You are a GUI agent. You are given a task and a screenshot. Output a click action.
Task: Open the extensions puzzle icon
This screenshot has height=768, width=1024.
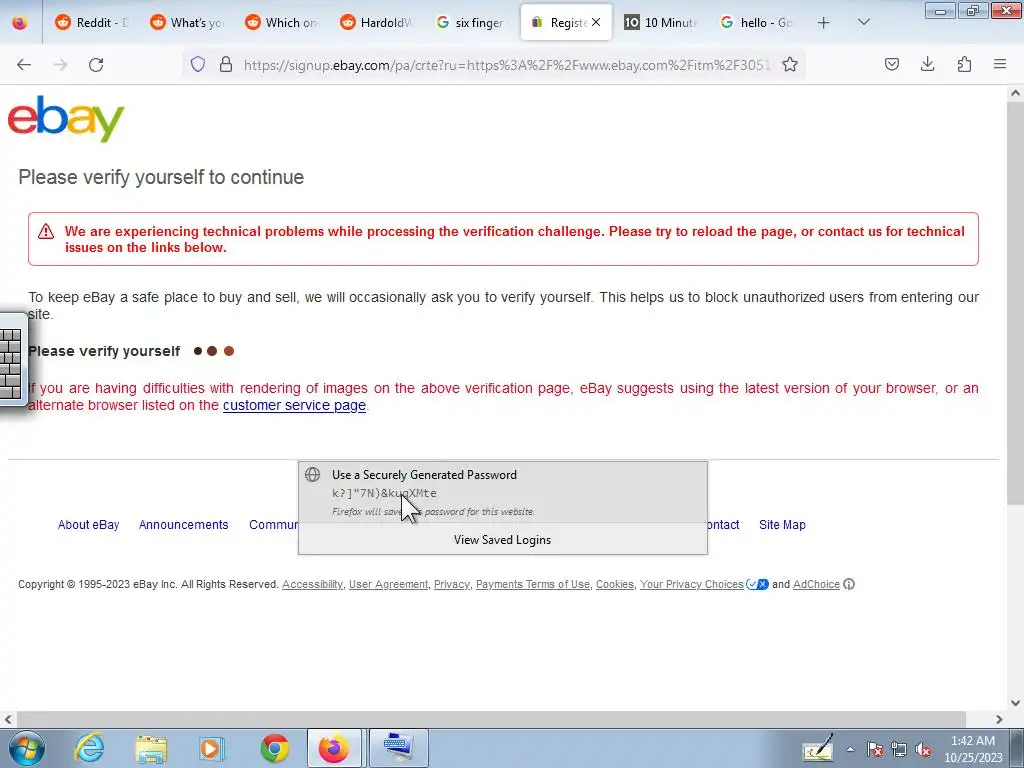(964, 64)
